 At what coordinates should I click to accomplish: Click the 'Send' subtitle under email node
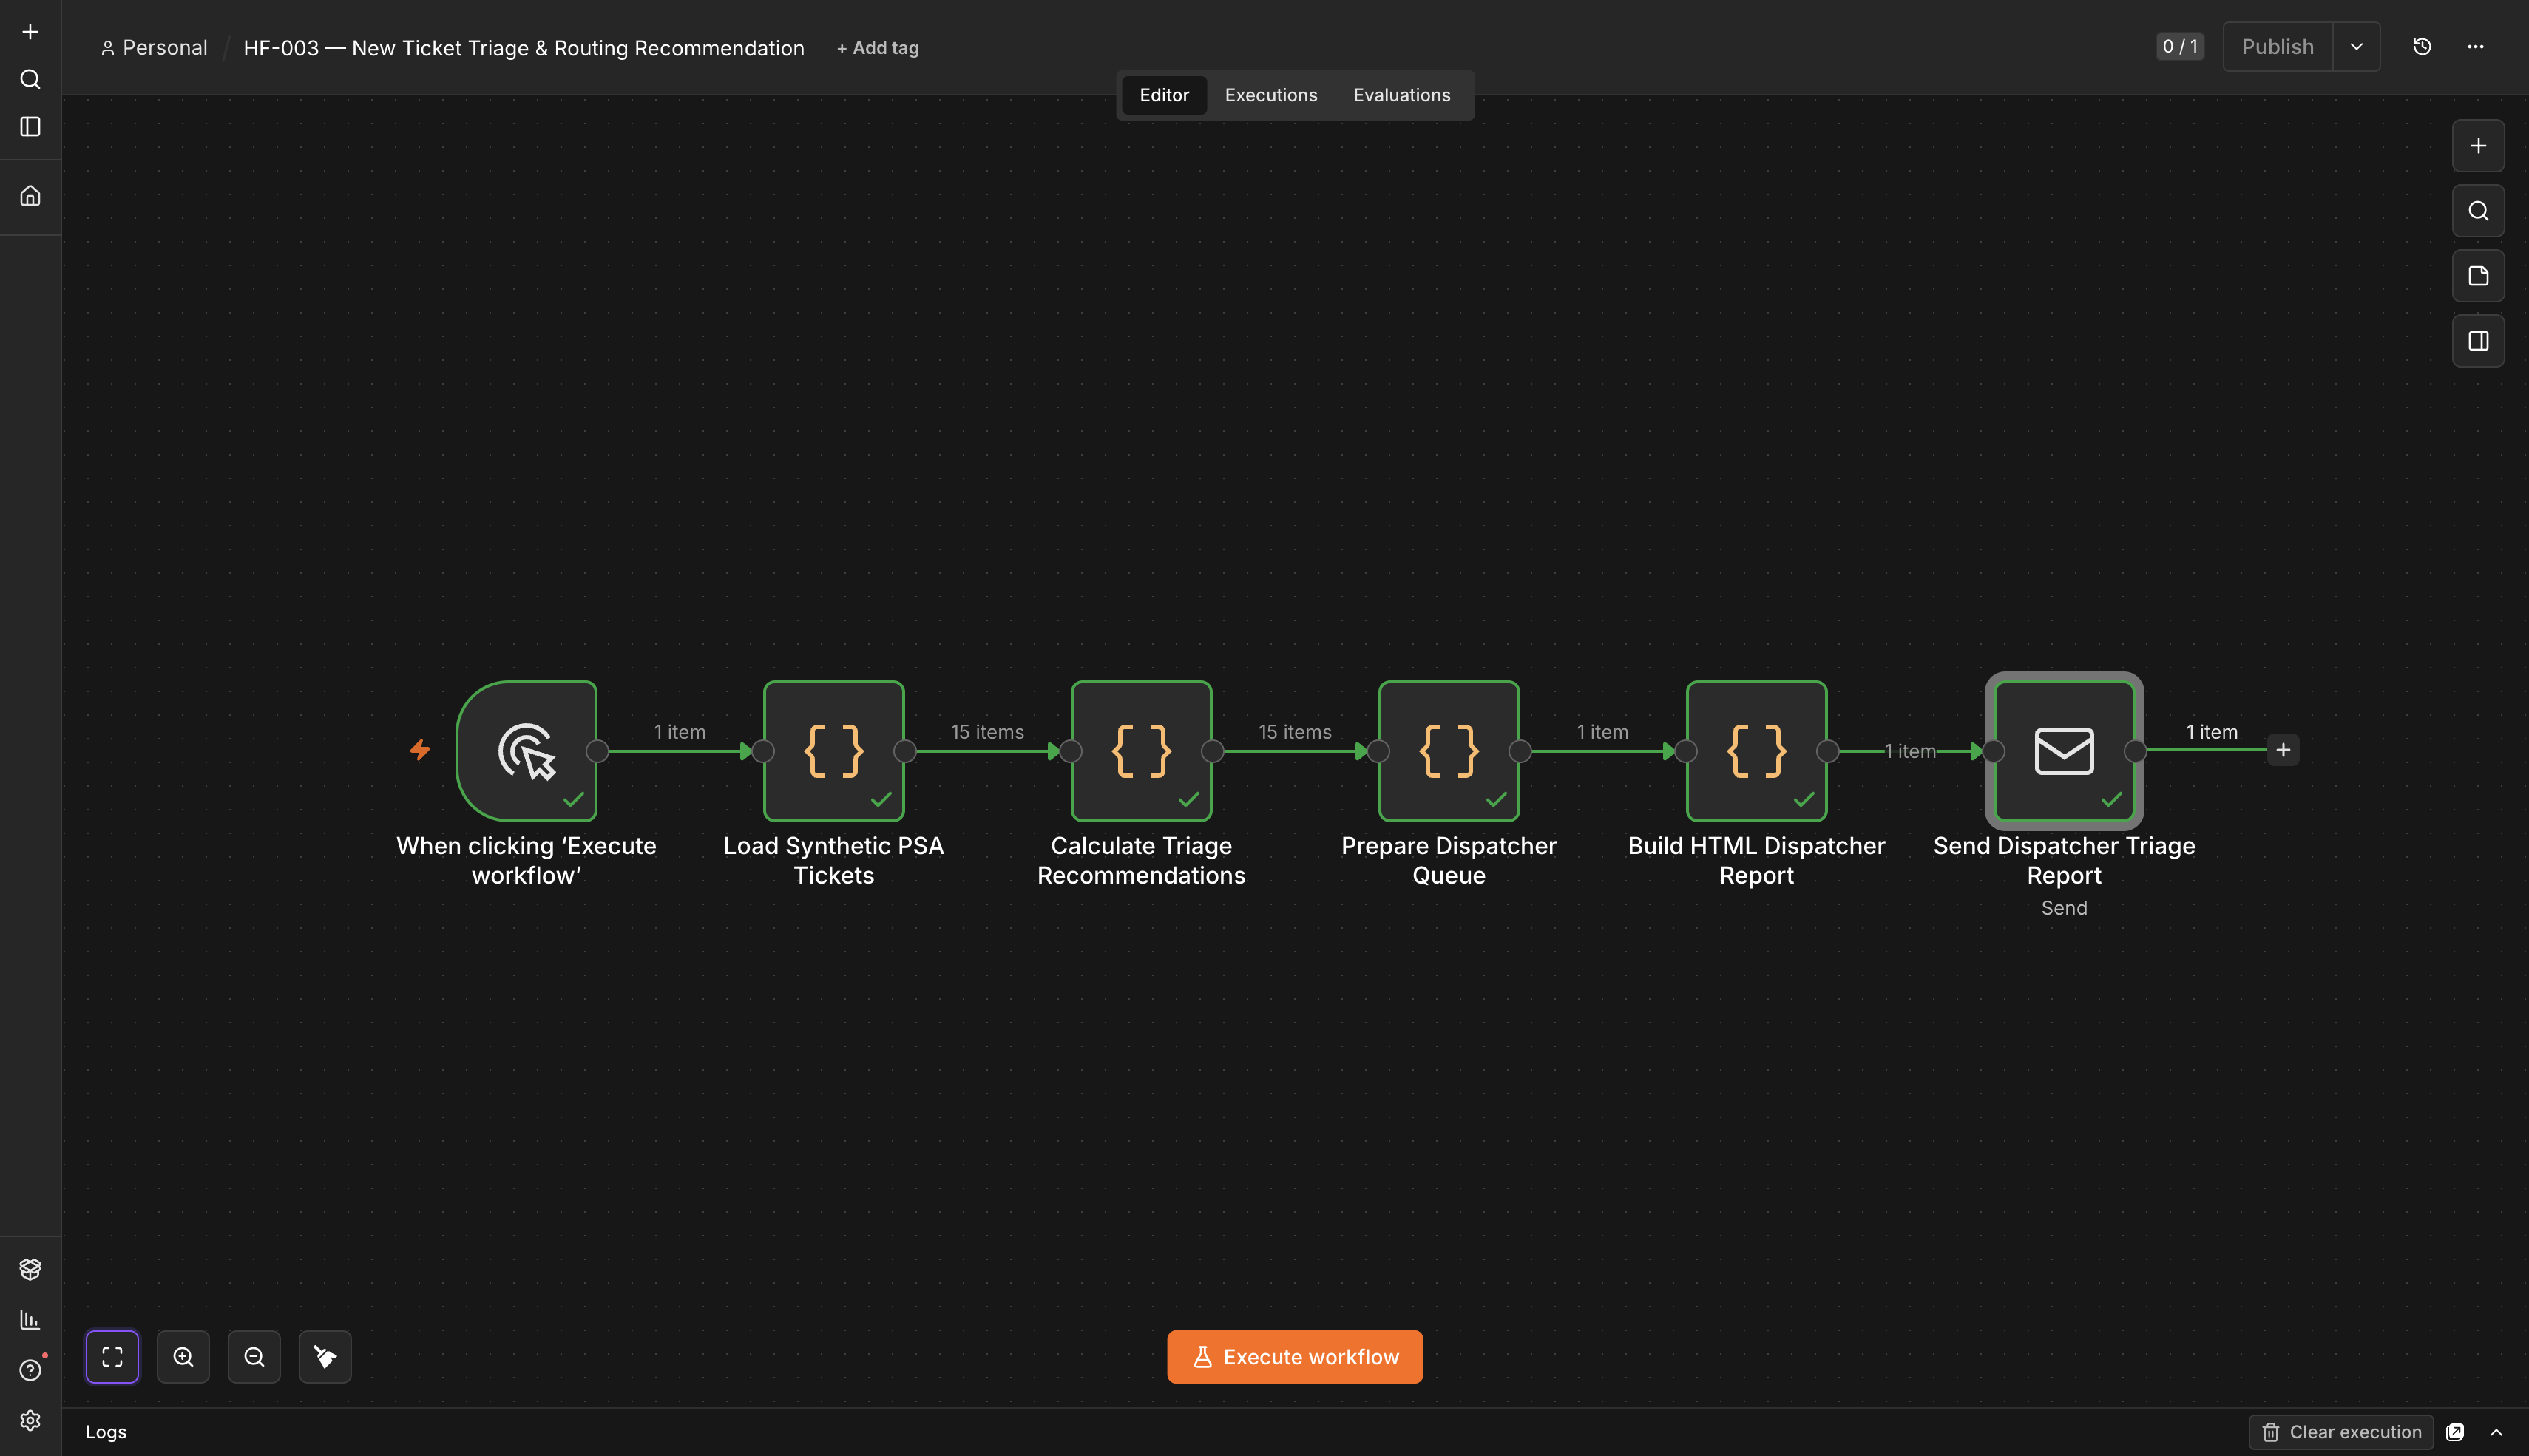coord(2064,908)
